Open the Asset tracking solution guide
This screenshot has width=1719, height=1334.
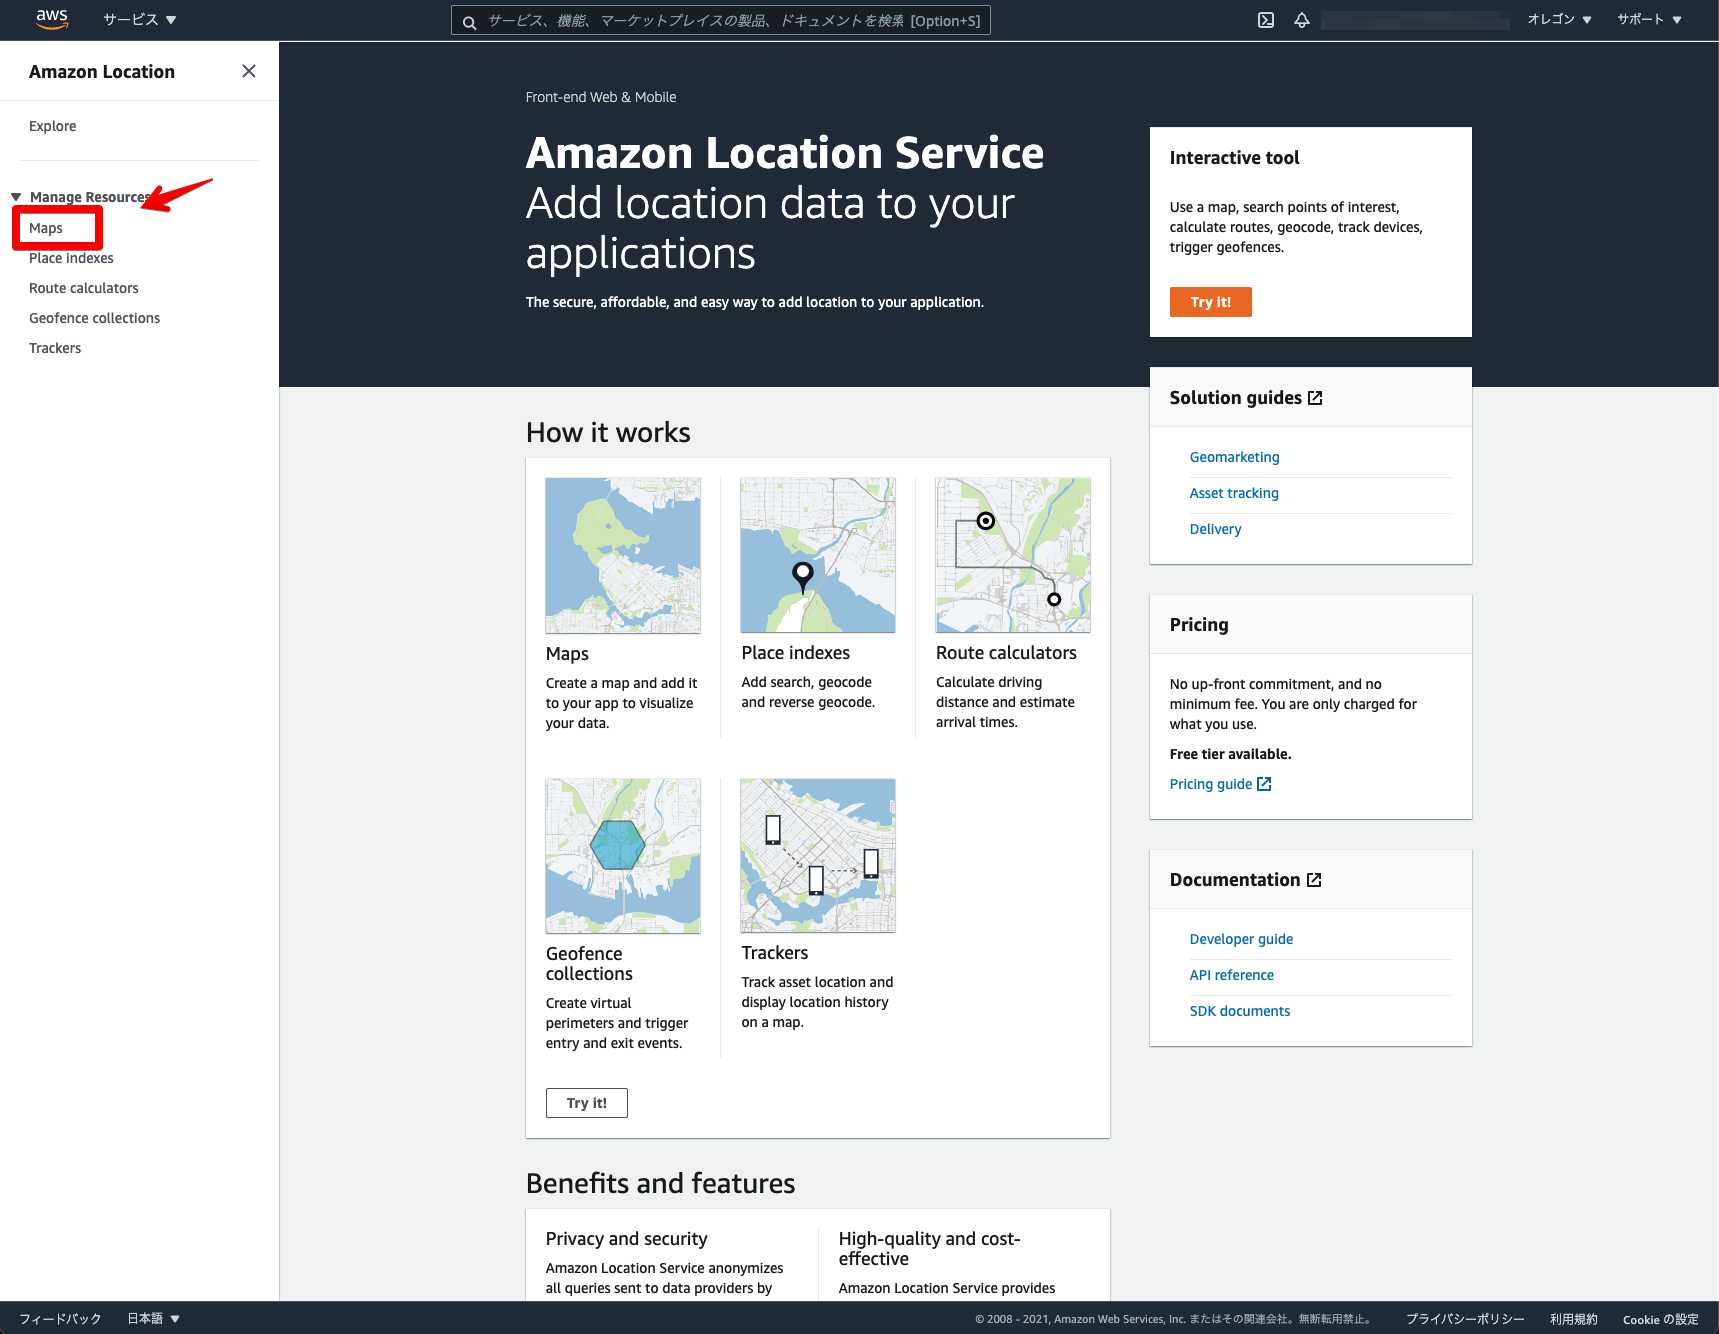[1234, 493]
